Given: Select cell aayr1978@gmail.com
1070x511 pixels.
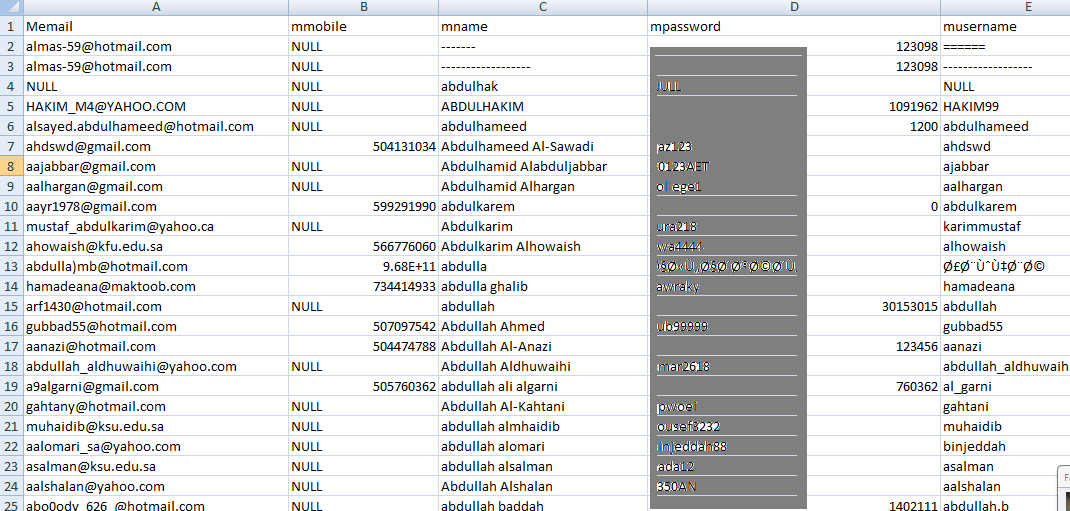Looking at the screenshot, I should pos(156,207).
